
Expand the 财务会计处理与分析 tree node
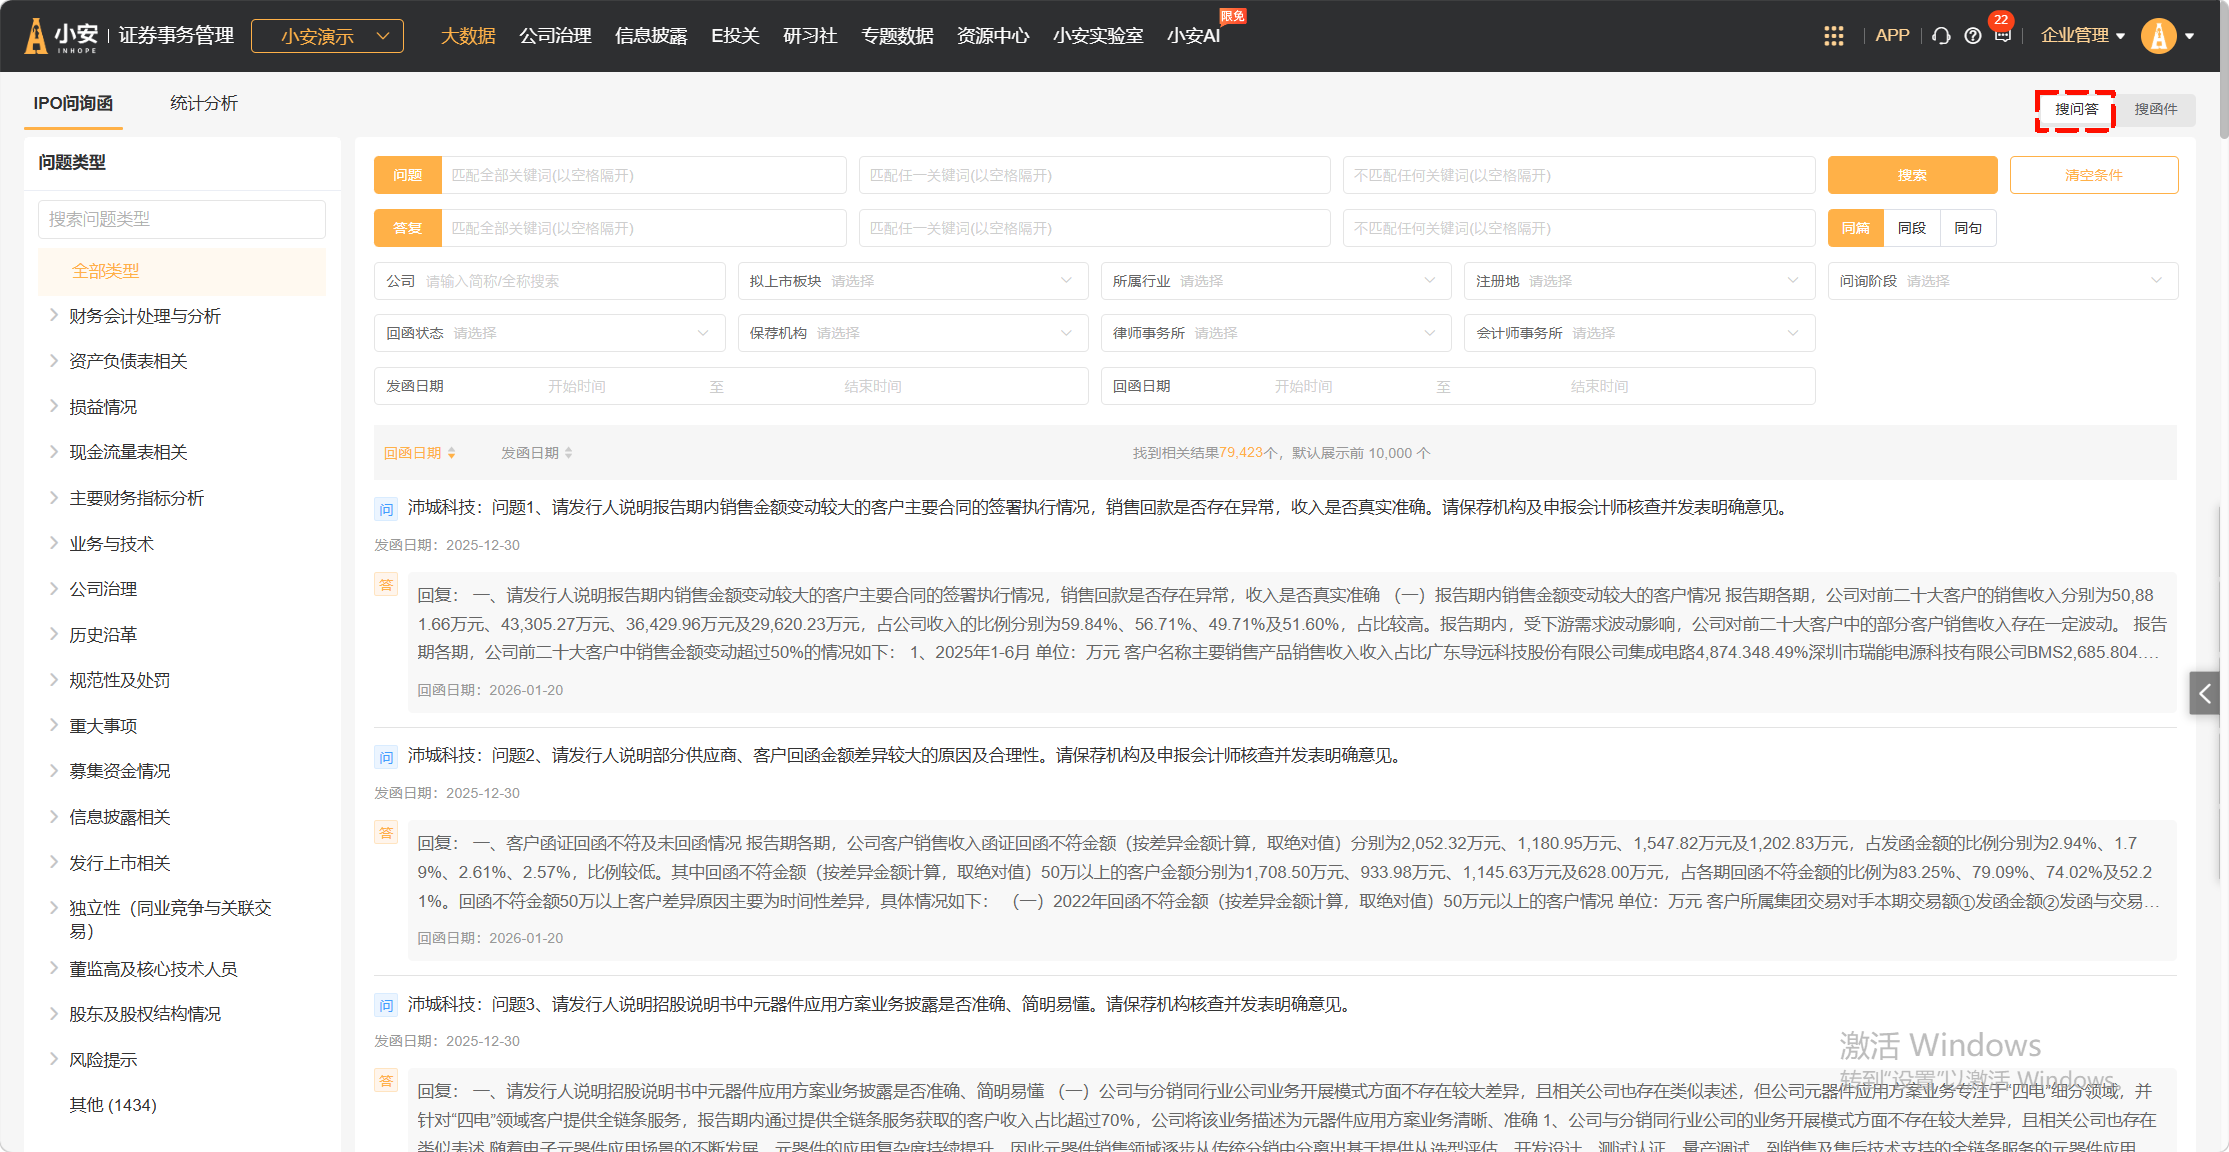54,316
